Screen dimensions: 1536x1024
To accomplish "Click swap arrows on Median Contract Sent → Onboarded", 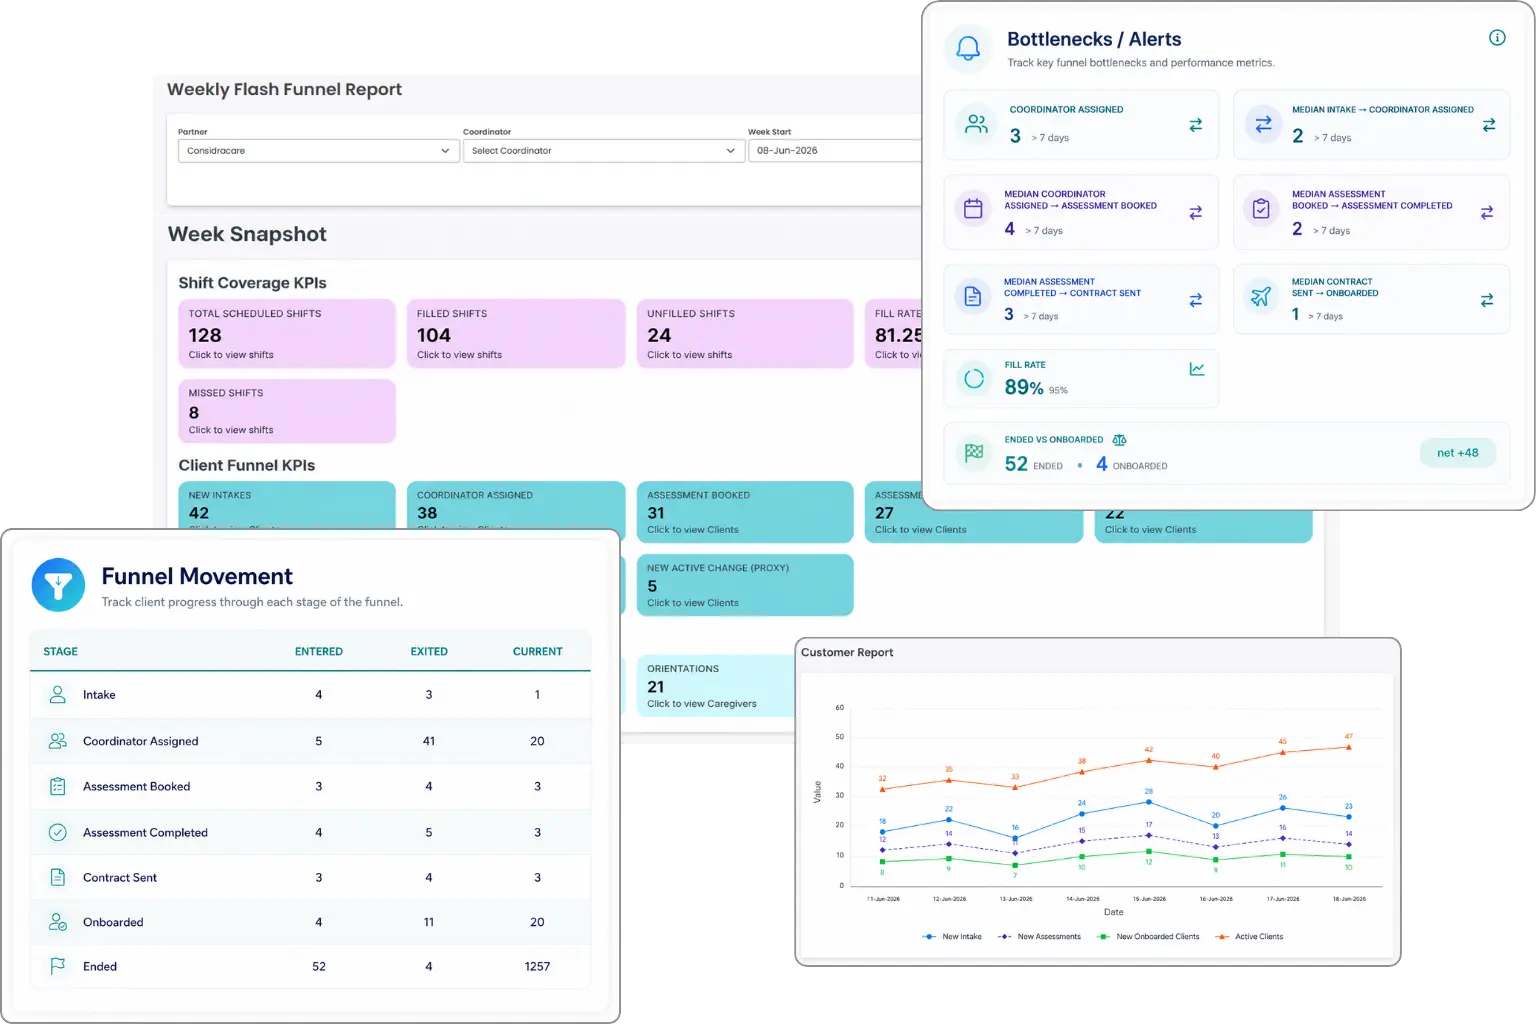I will (x=1487, y=300).
